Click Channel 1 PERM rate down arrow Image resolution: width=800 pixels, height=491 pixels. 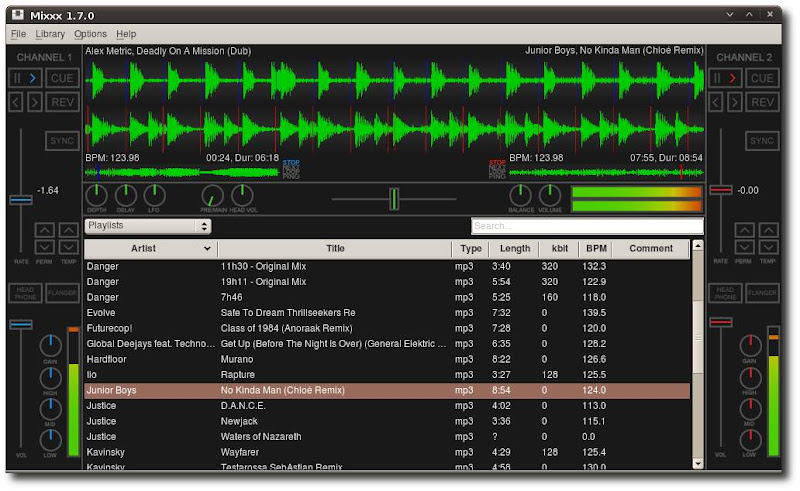(44, 248)
